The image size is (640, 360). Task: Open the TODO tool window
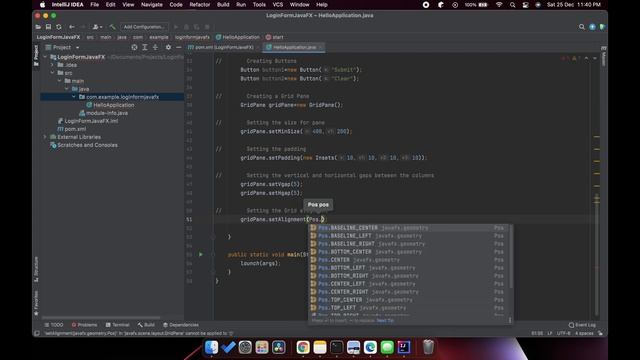tap(54, 325)
